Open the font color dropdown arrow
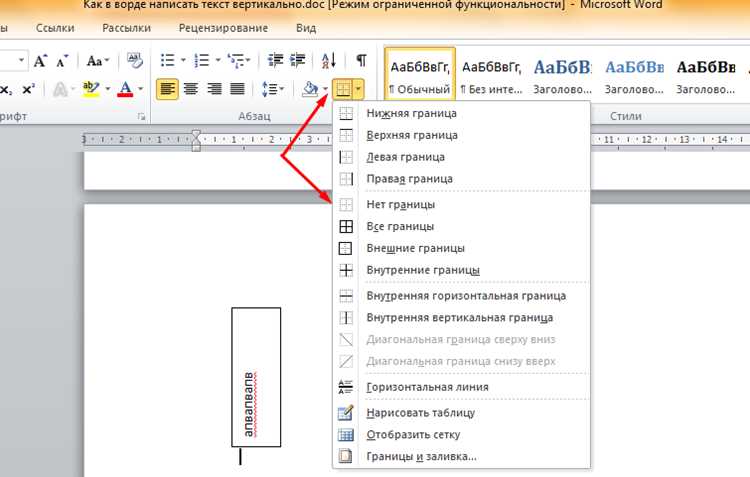 (x=141, y=89)
